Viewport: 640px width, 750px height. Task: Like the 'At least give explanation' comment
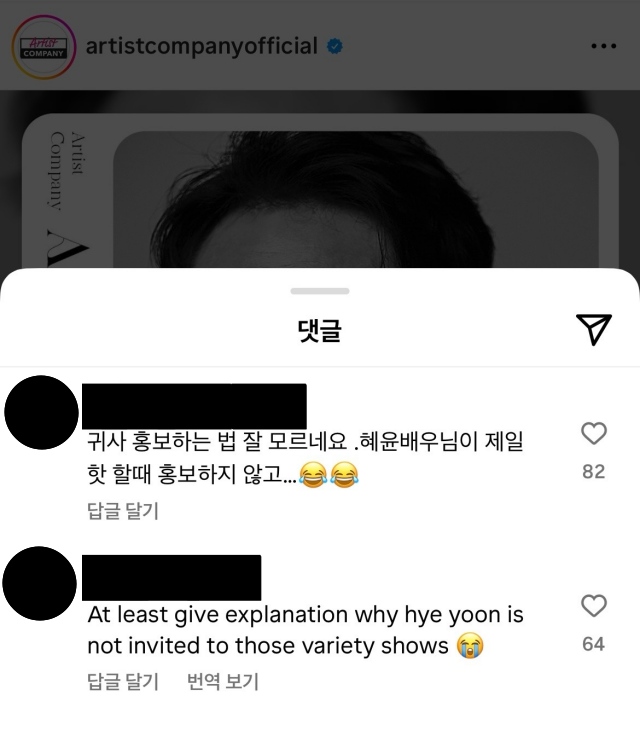click(594, 606)
